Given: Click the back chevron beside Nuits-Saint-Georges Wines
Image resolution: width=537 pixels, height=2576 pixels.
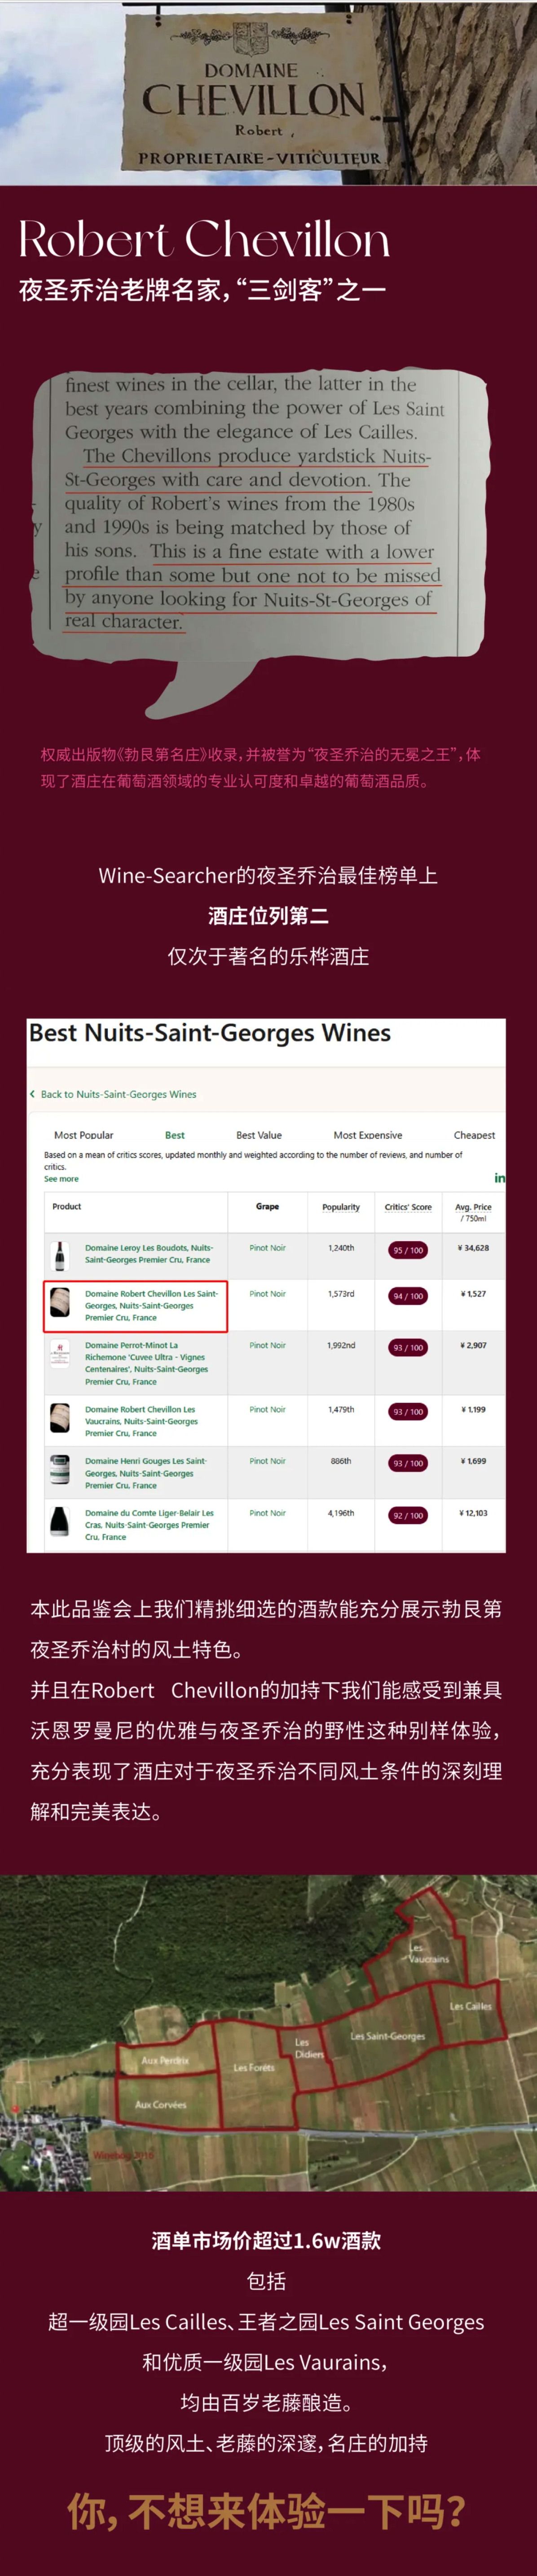Looking at the screenshot, I should [x=33, y=1093].
